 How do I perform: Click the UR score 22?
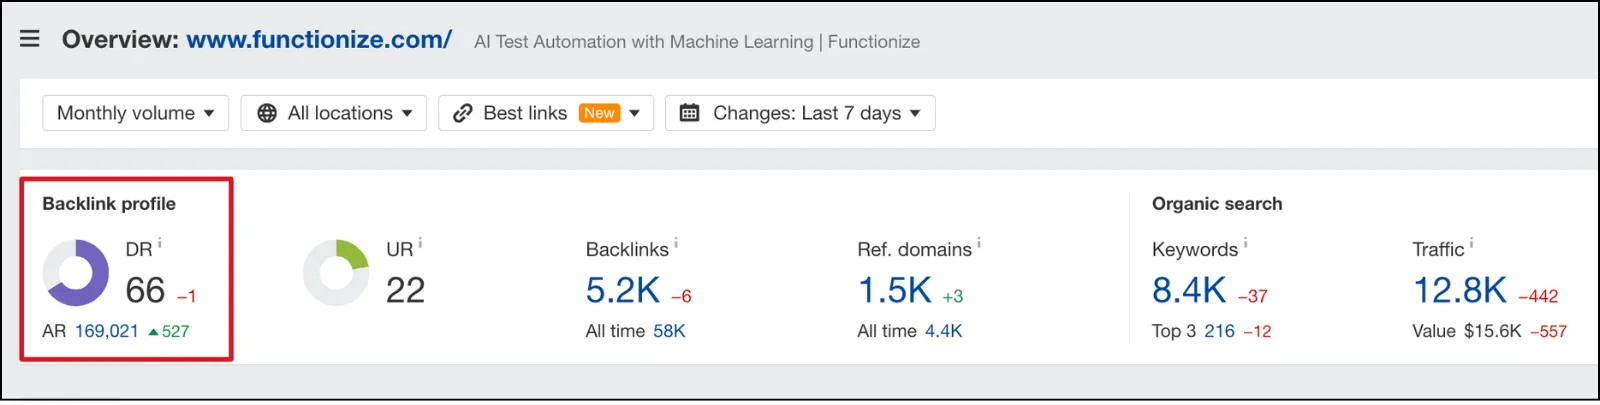point(406,291)
